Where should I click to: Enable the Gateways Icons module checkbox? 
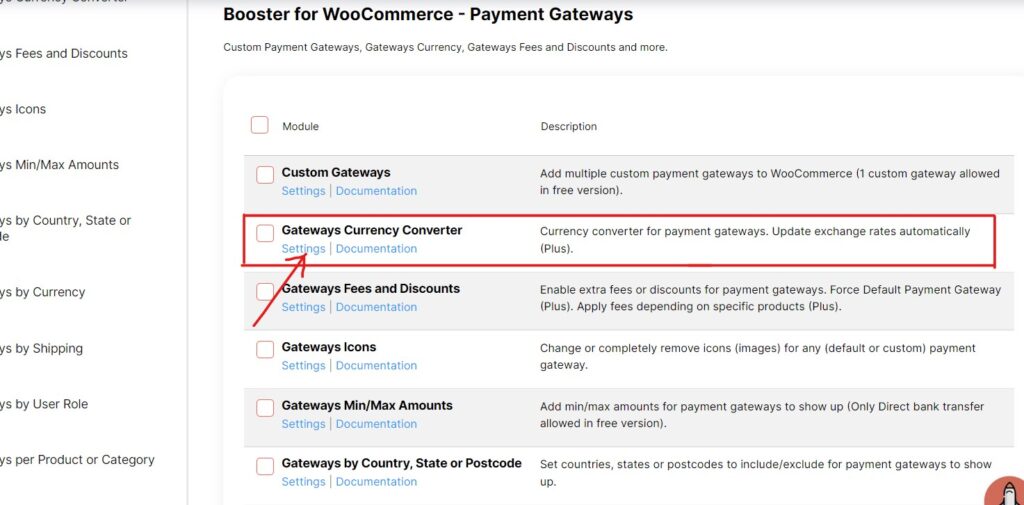(x=265, y=350)
